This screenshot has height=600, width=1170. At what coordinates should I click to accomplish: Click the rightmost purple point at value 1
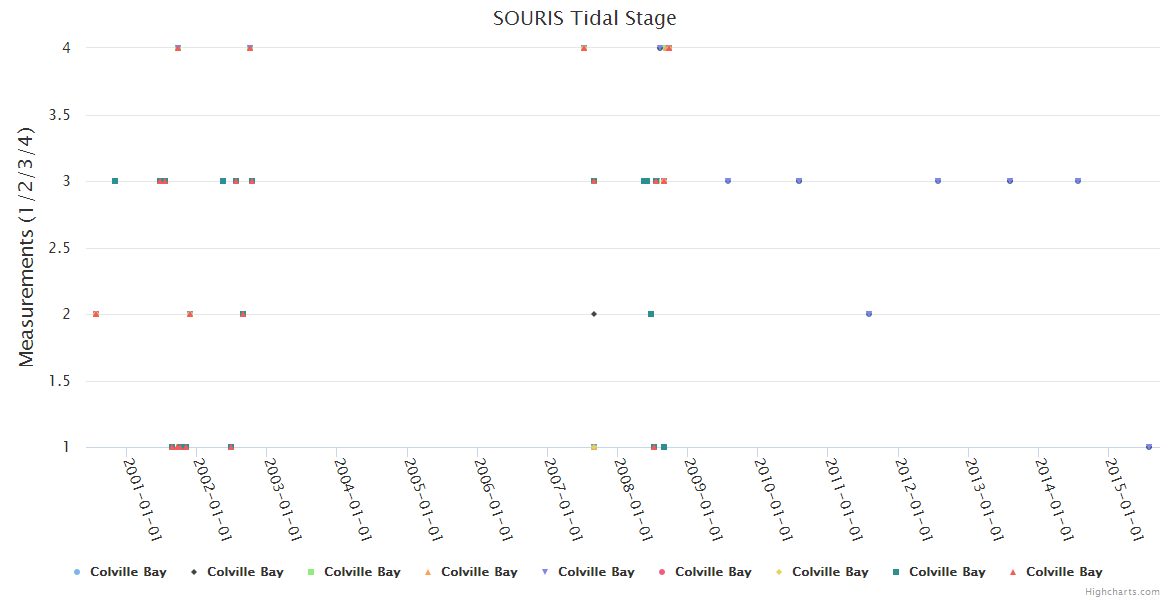[1149, 447]
